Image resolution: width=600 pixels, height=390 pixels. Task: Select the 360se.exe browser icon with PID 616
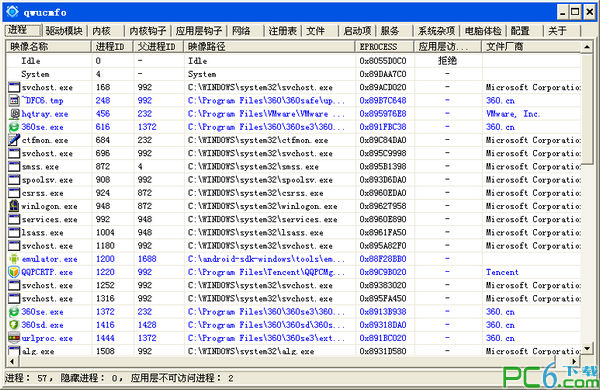coord(14,127)
